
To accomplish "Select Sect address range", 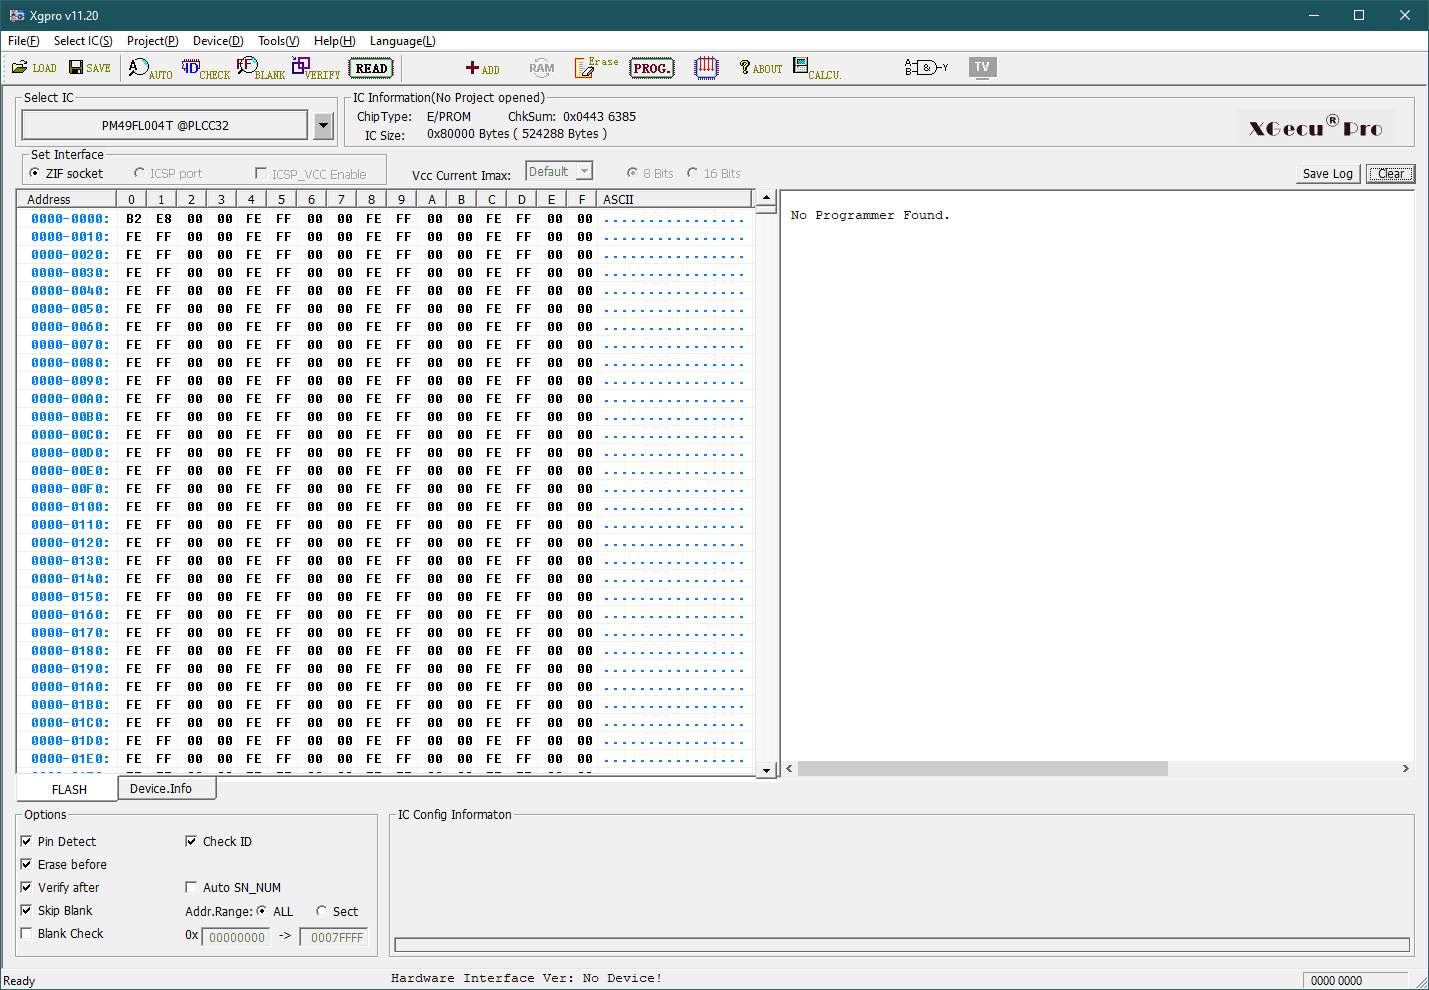I will (x=321, y=911).
